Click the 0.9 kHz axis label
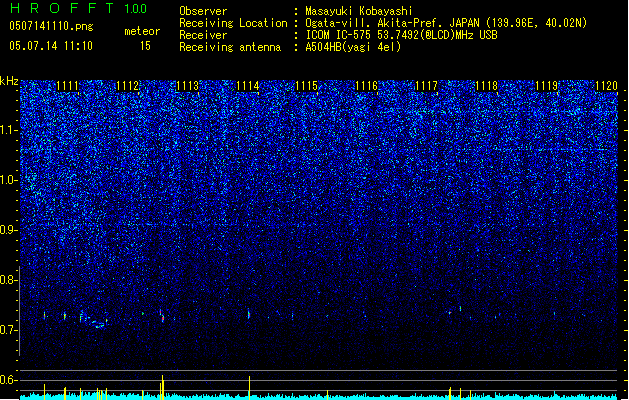 click(8, 230)
